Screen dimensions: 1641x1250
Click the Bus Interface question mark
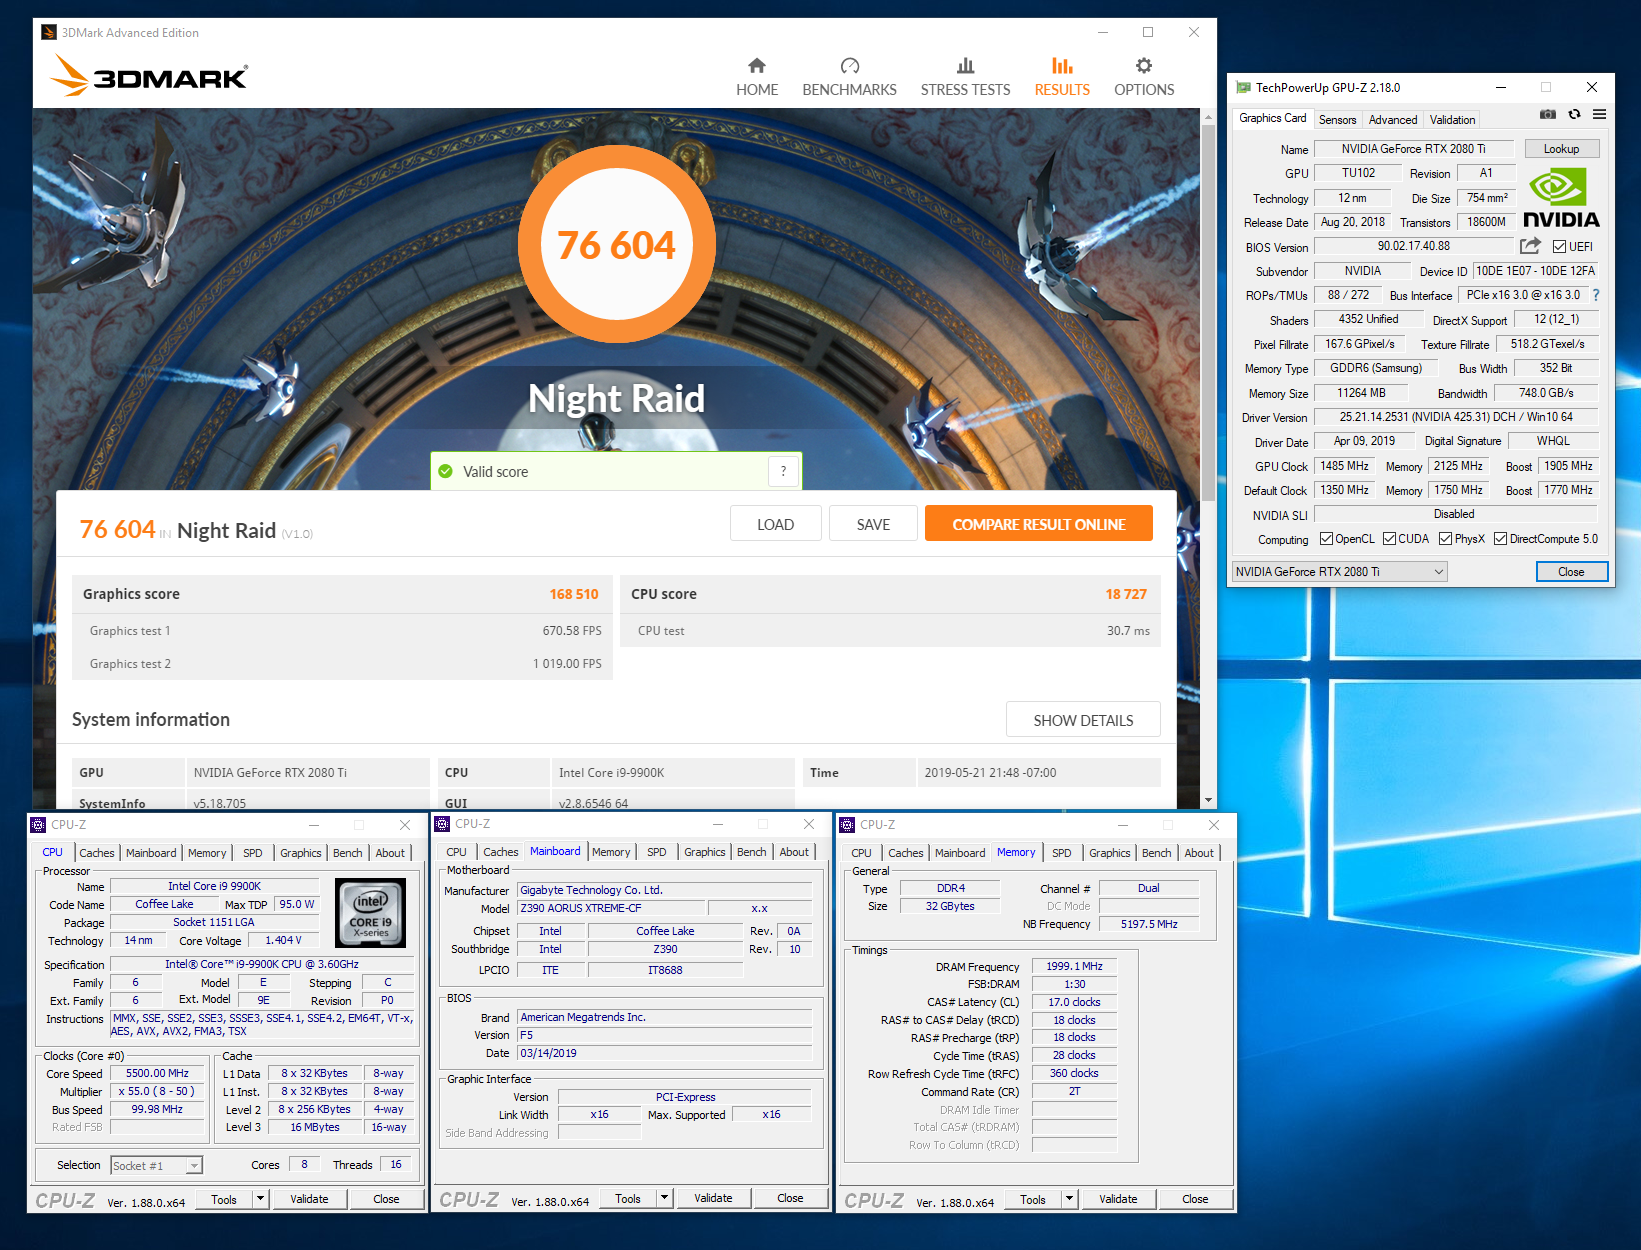point(1596,295)
